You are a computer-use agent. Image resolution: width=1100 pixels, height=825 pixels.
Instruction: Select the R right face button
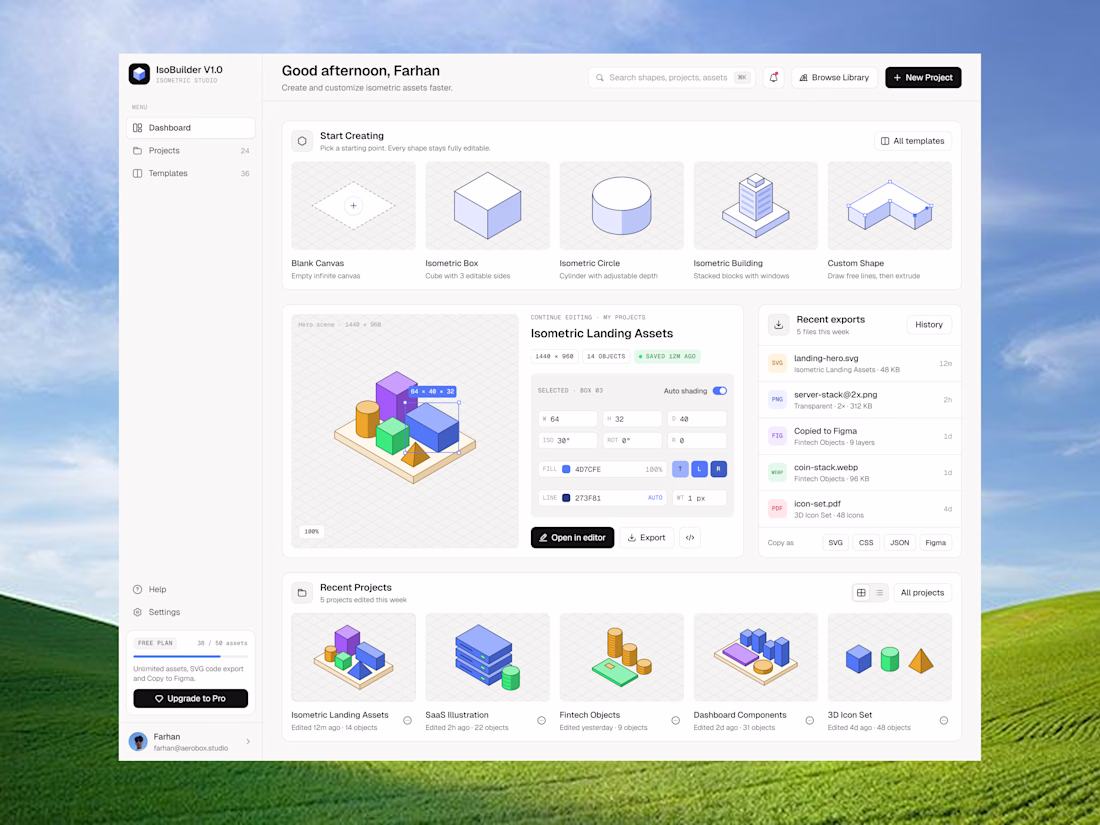[718, 469]
